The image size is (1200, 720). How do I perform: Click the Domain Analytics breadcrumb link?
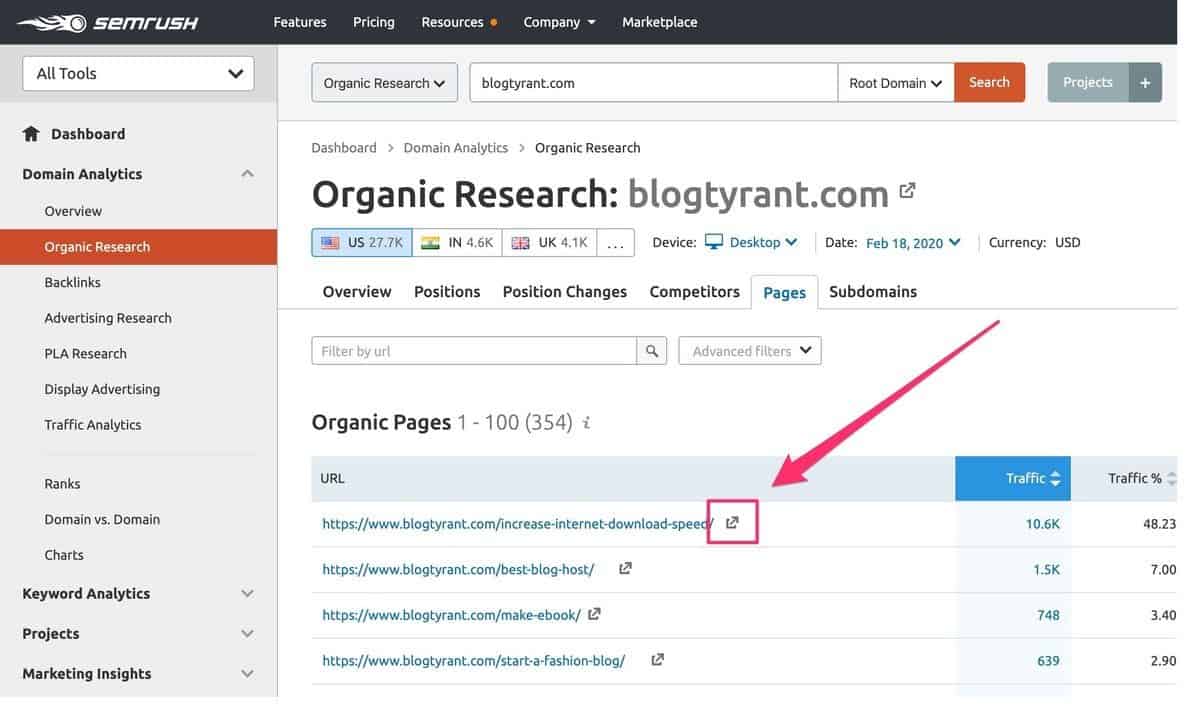[x=456, y=148]
